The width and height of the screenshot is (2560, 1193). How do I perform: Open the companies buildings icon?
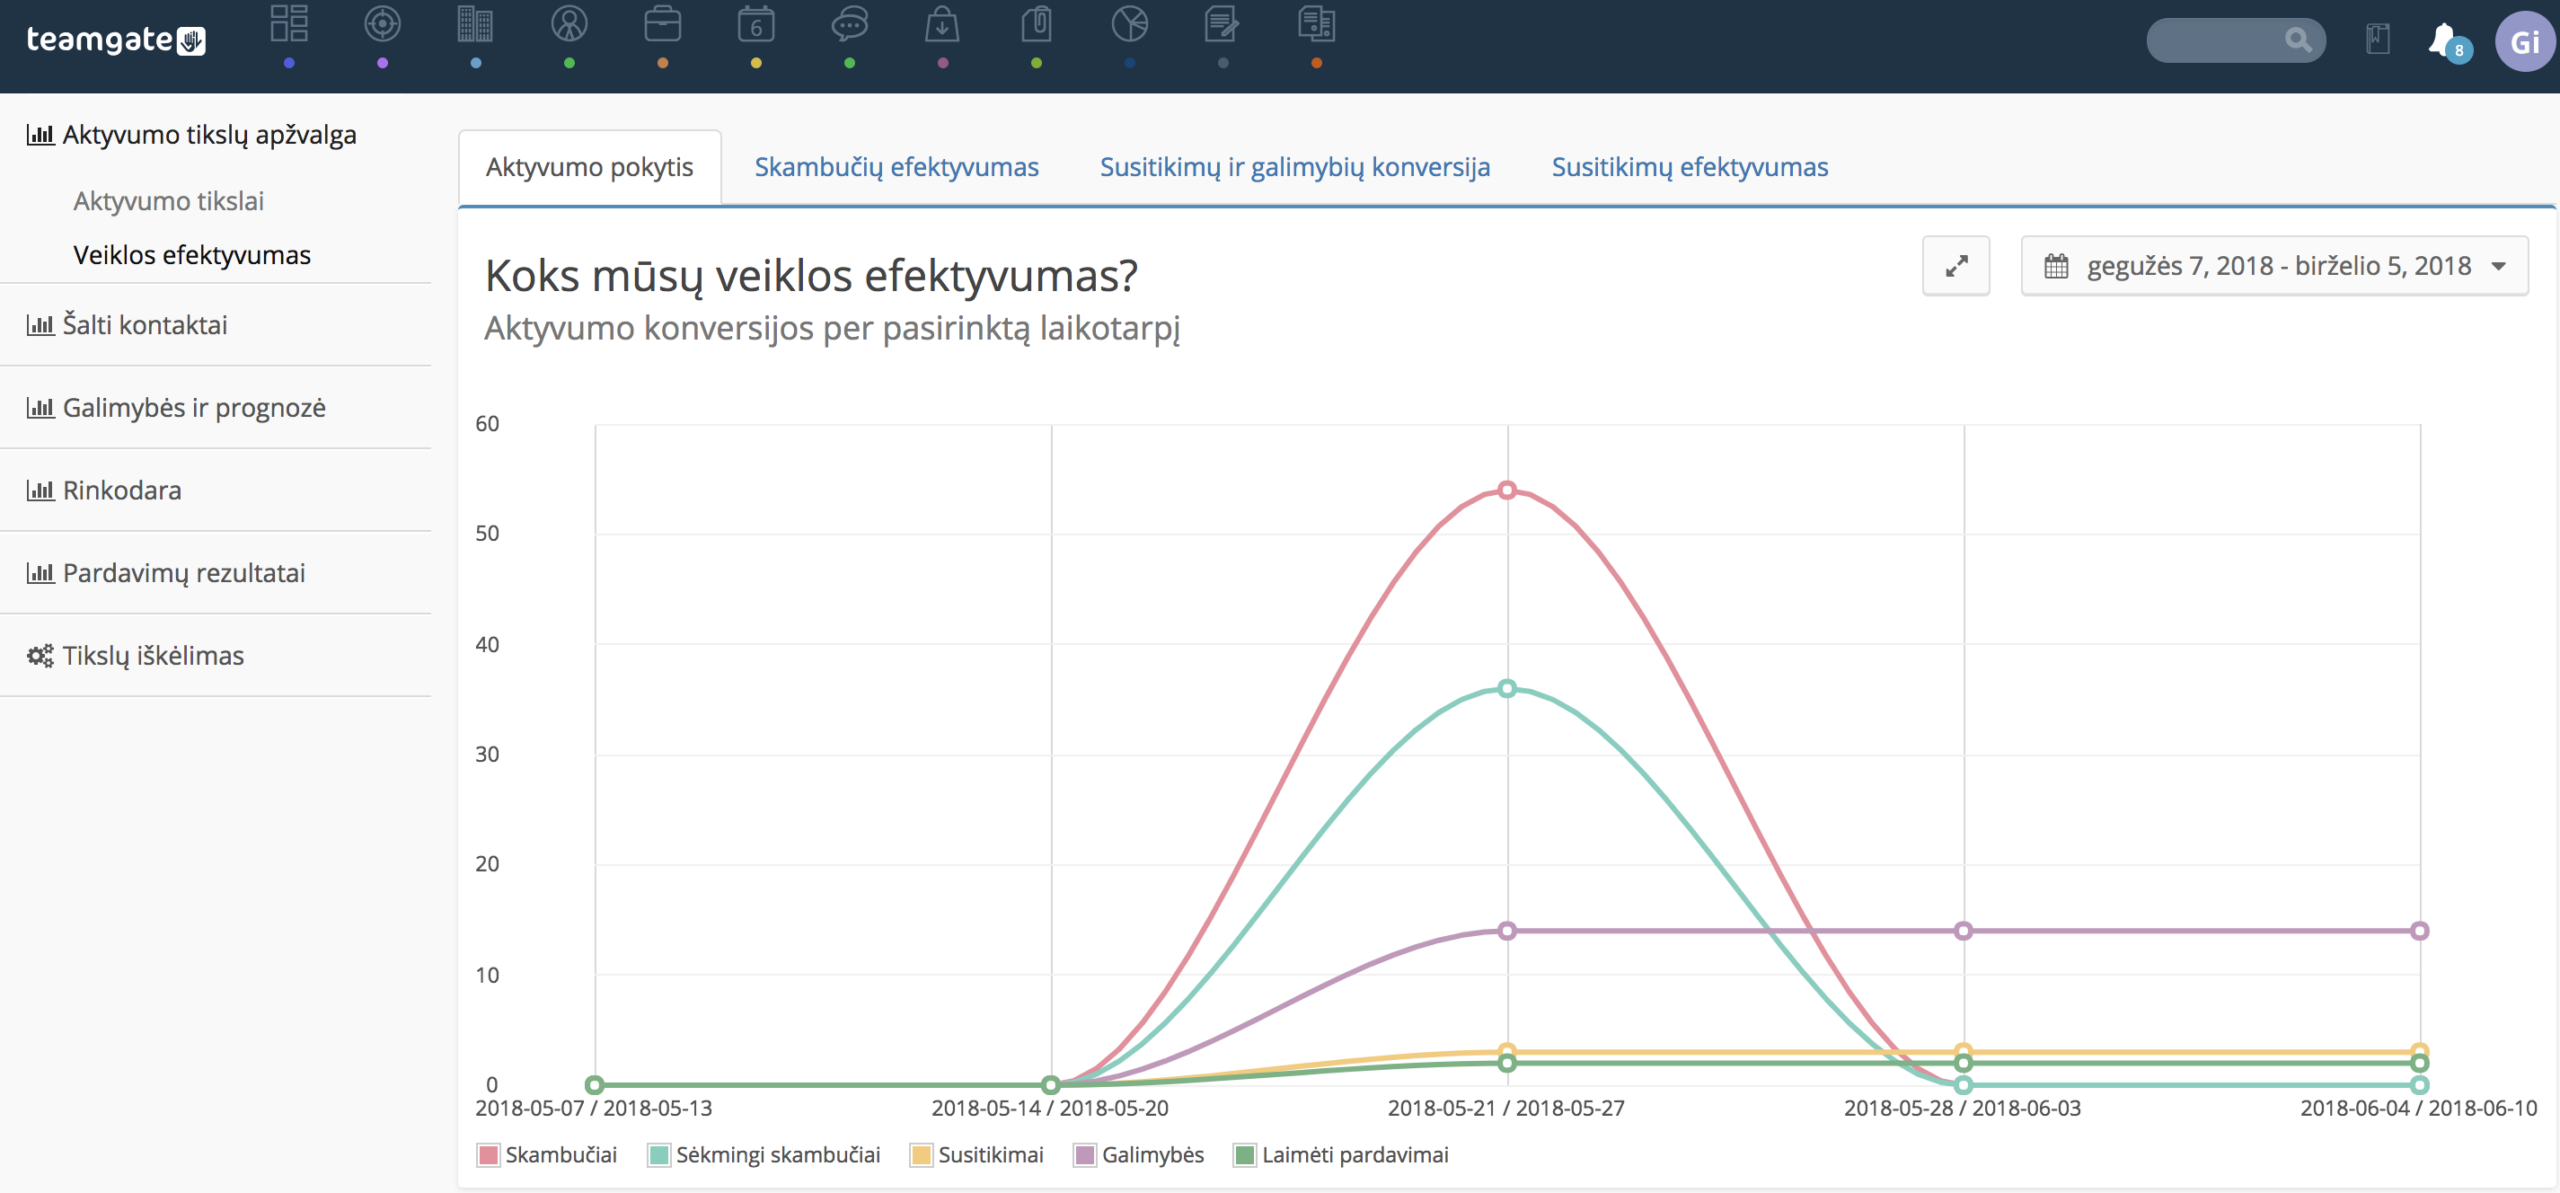tap(475, 24)
